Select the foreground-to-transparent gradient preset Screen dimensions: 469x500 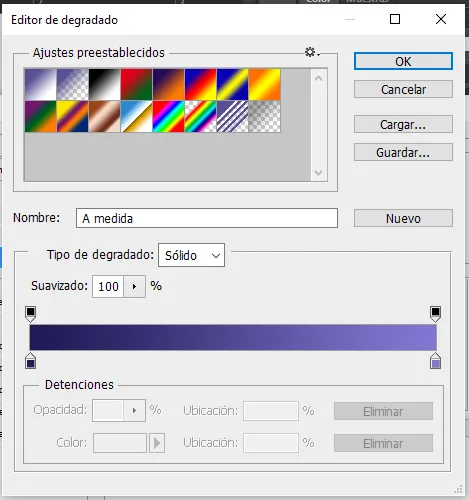[72, 85]
